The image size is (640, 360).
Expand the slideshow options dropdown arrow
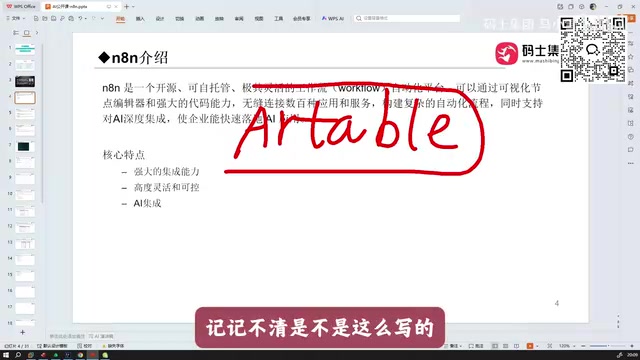[x=537, y=346]
